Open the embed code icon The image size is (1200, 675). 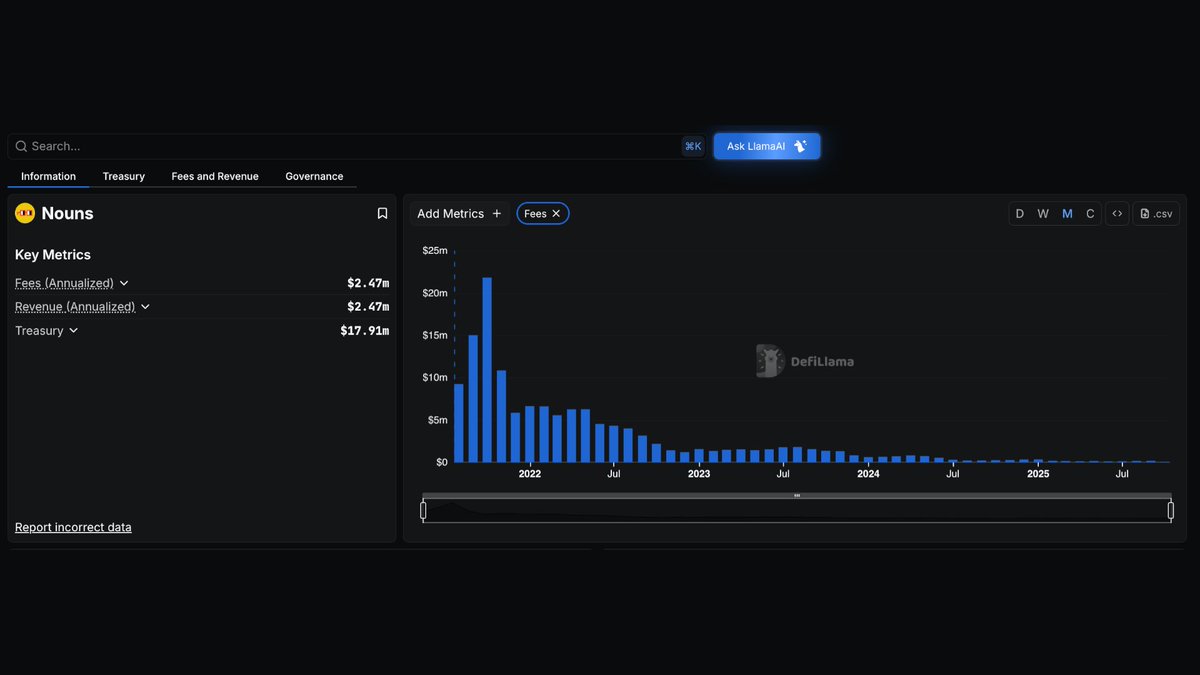[1117, 214]
